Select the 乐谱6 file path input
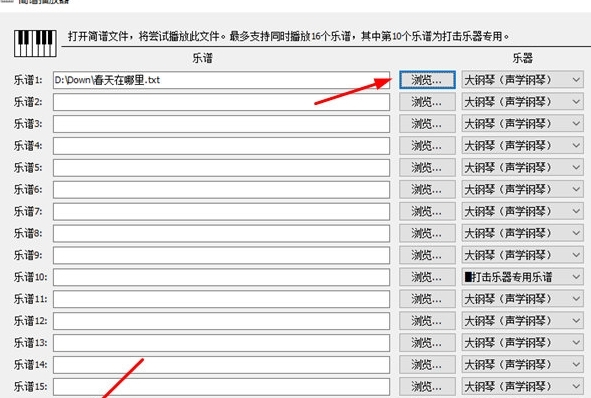591x398 pixels. (221, 189)
